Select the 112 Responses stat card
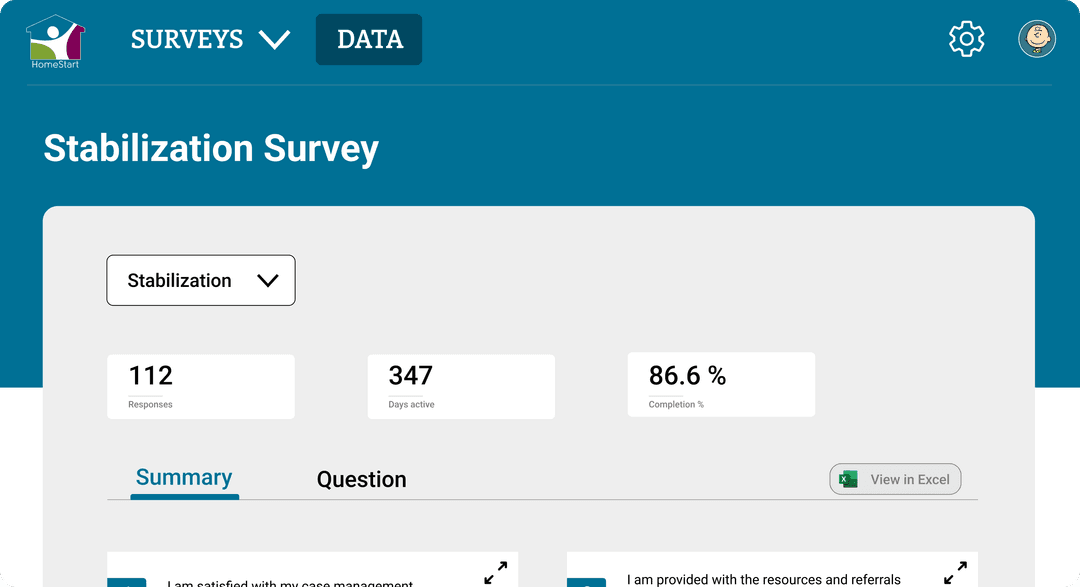This screenshot has width=1080, height=587. pos(201,386)
